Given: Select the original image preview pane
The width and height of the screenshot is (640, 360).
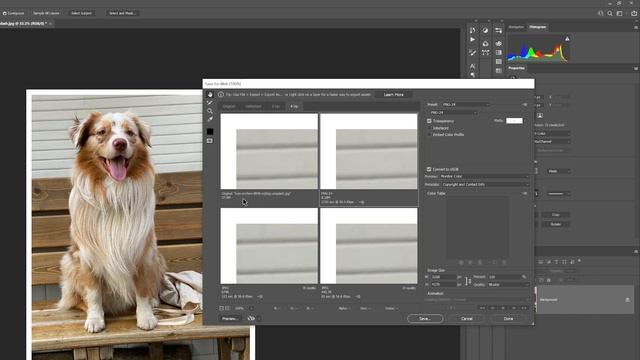Looking at the screenshot, I should tap(269, 151).
